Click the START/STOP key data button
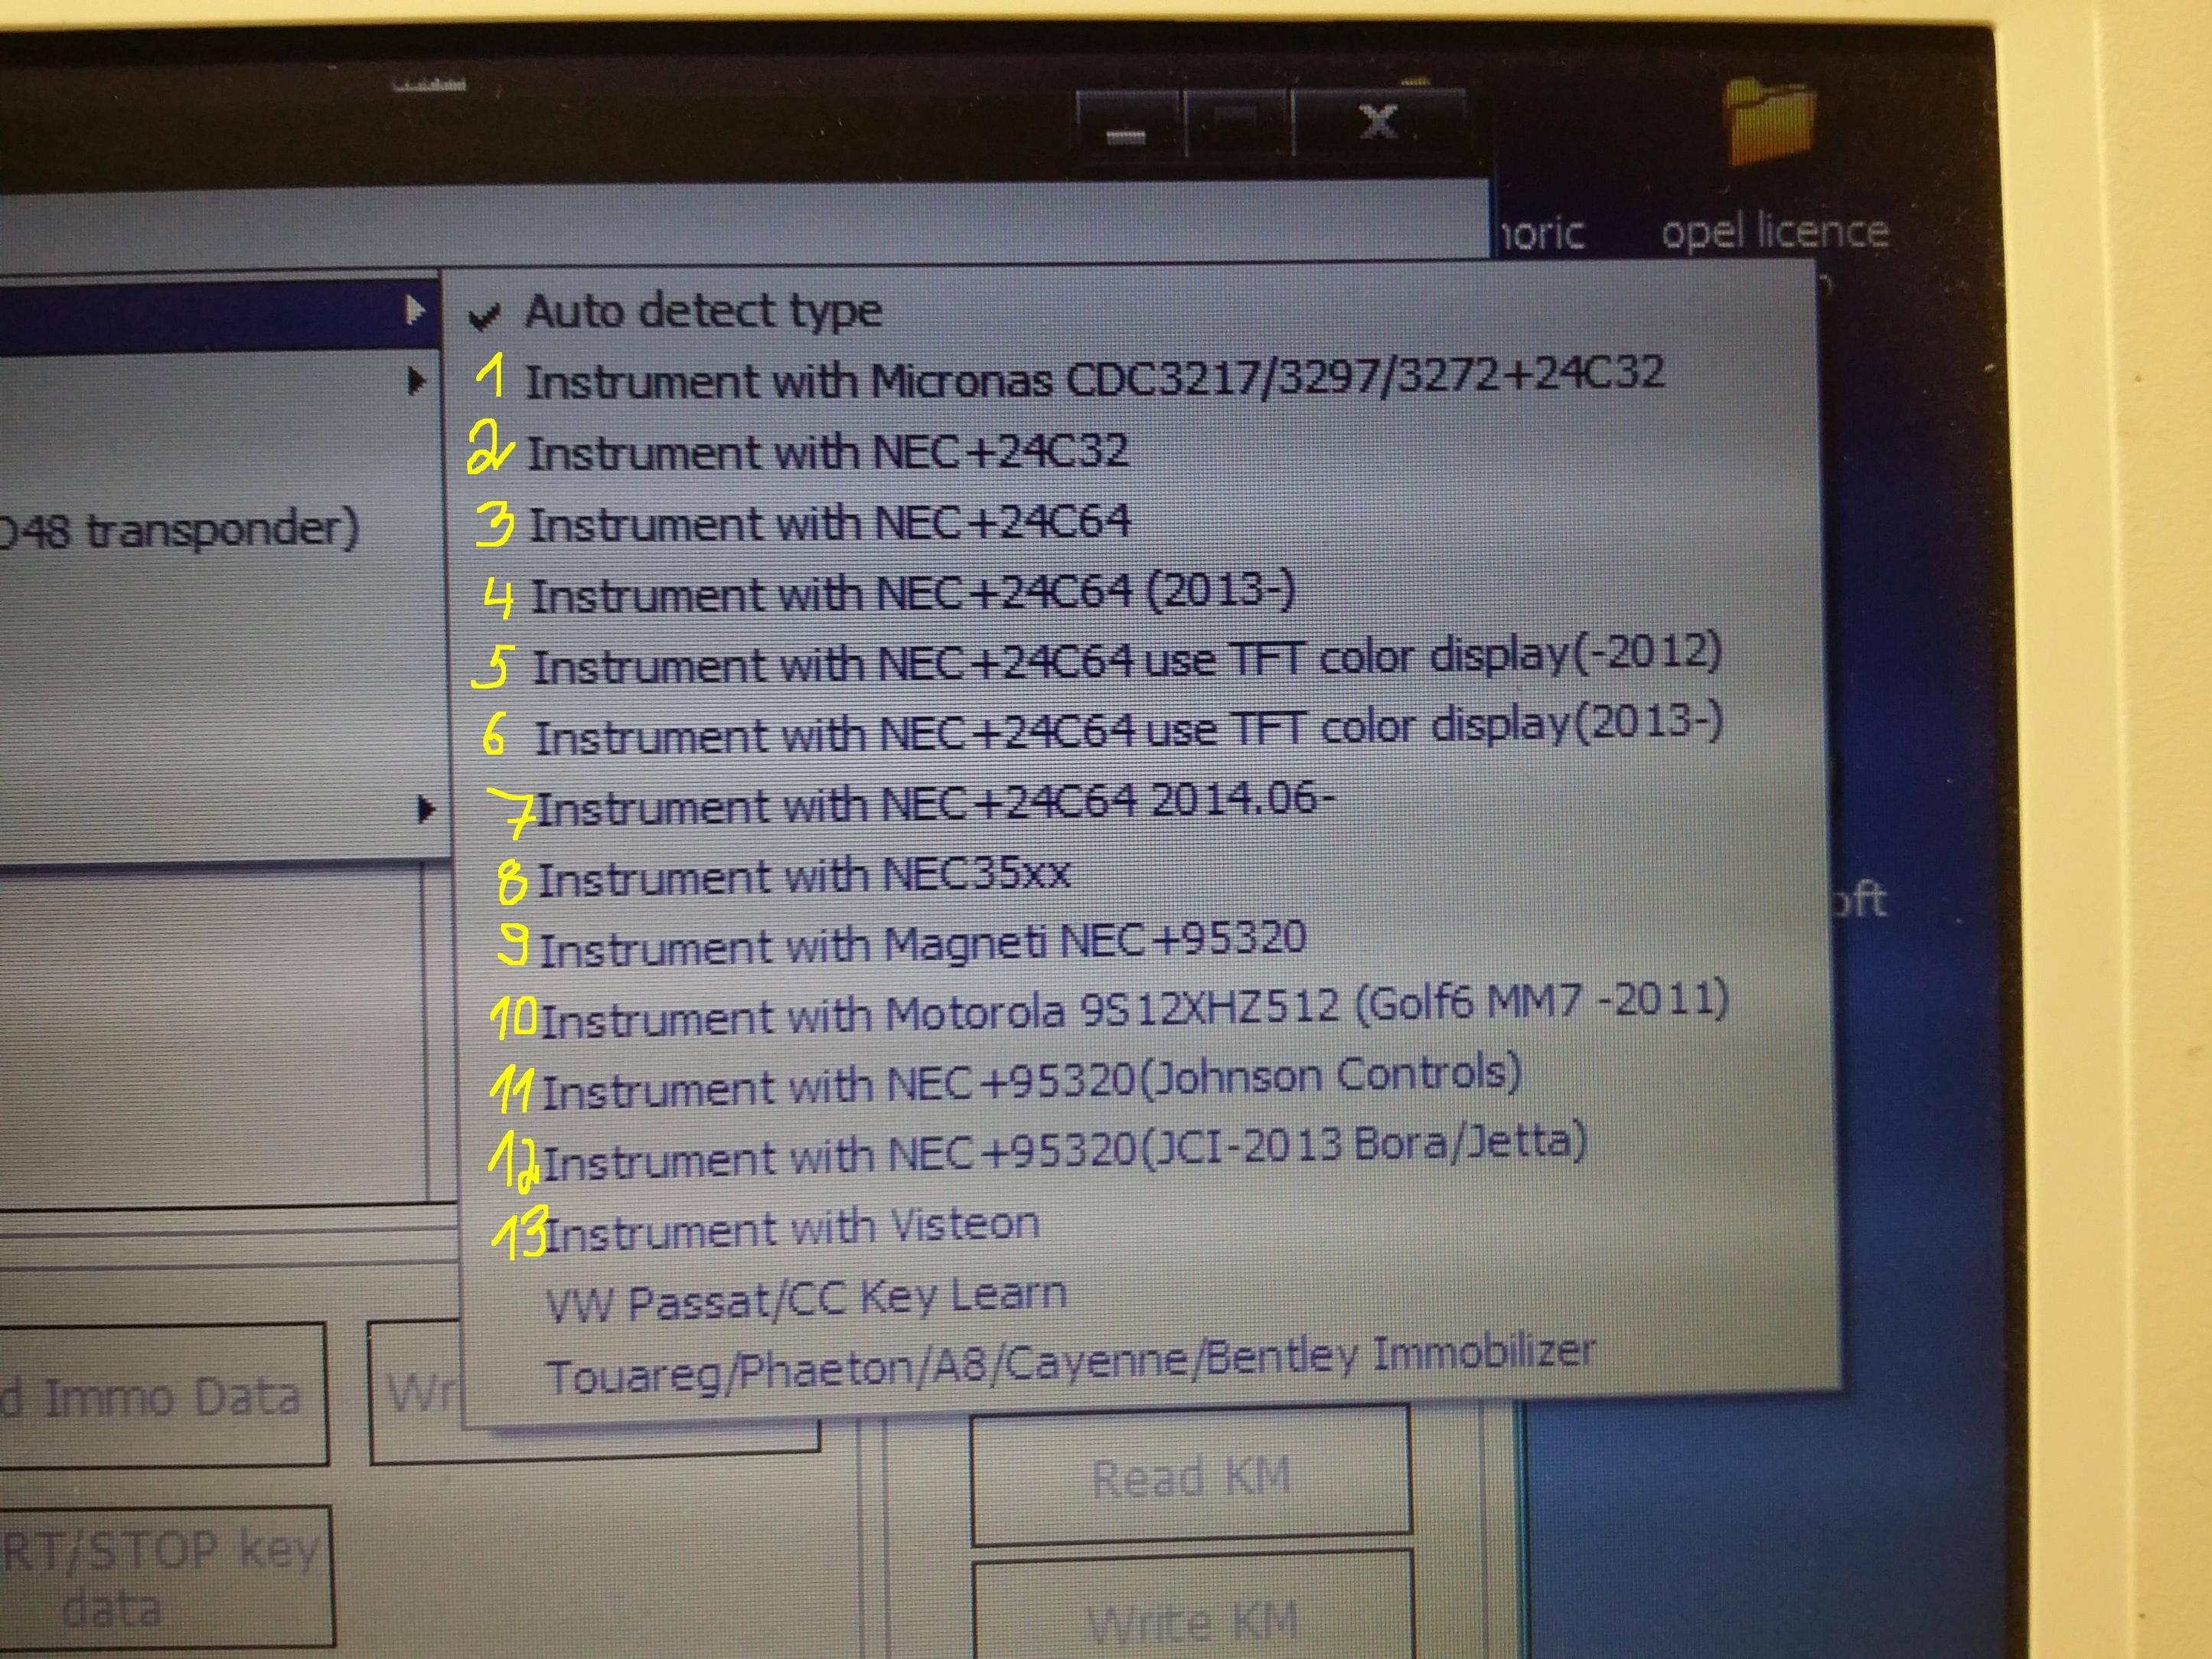The height and width of the screenshot is (1659, 2212). click(x=165, y=1579)
